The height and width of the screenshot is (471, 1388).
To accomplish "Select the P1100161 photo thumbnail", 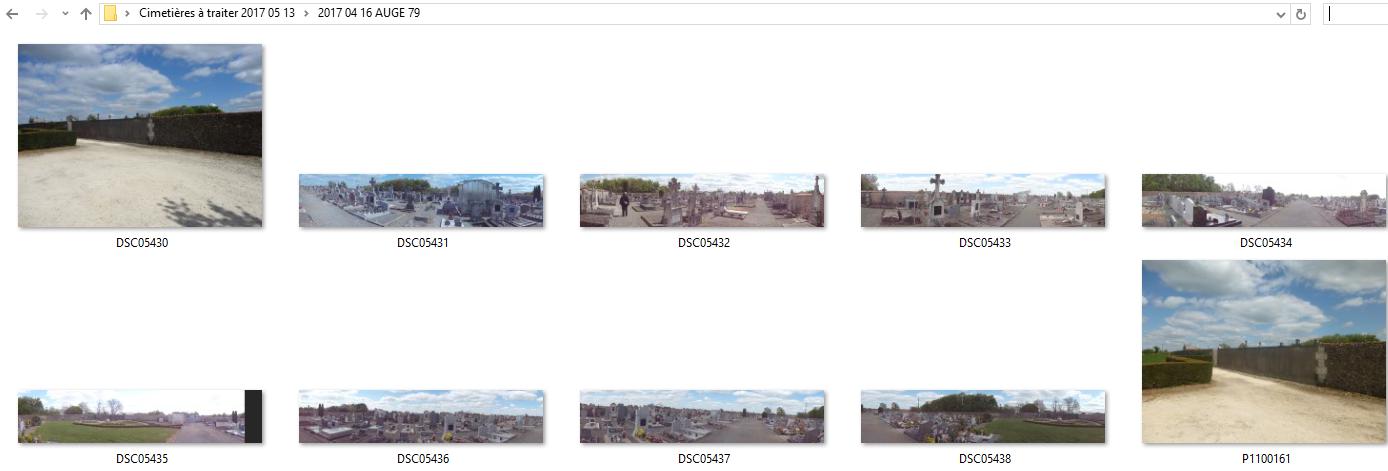I will point(1264,352).
